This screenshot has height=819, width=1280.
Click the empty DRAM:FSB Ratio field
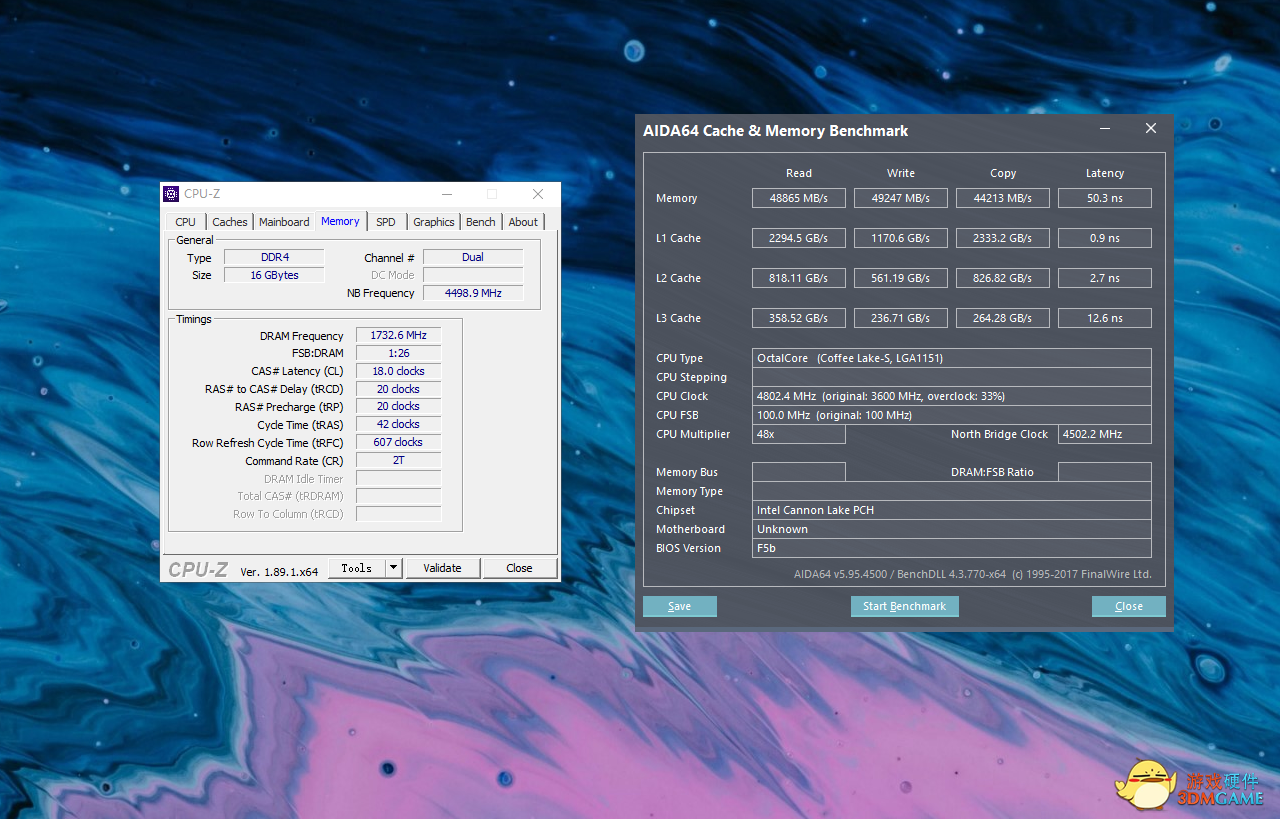click(x=1105, y=472)
